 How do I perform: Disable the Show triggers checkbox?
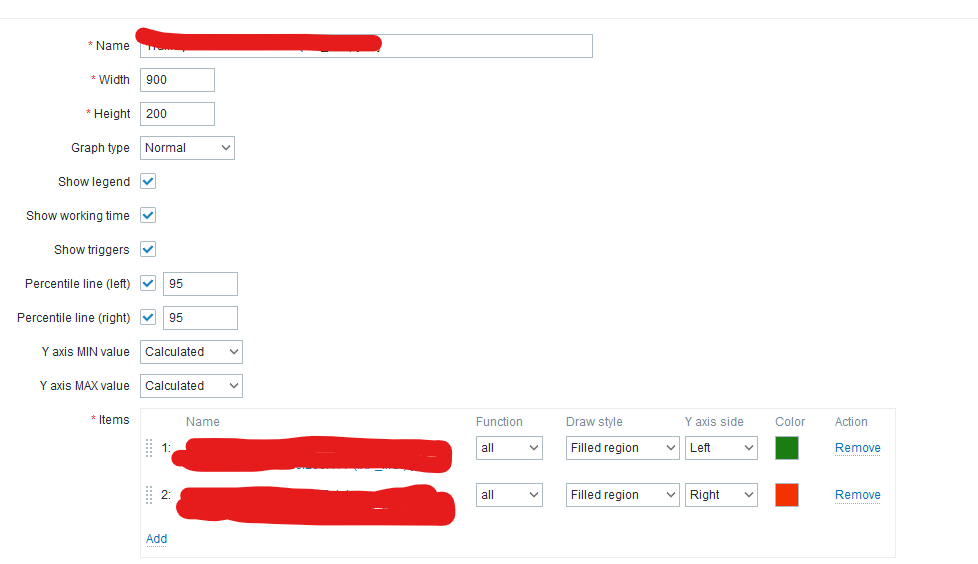148,250
